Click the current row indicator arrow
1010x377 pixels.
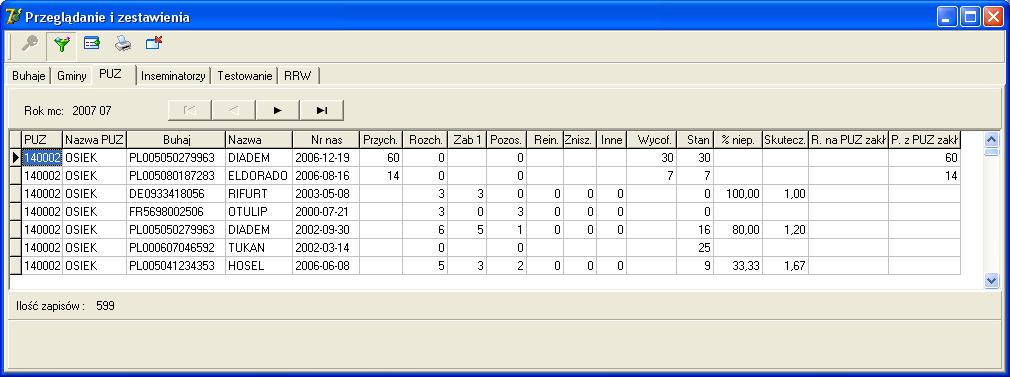tap(15, 158)
